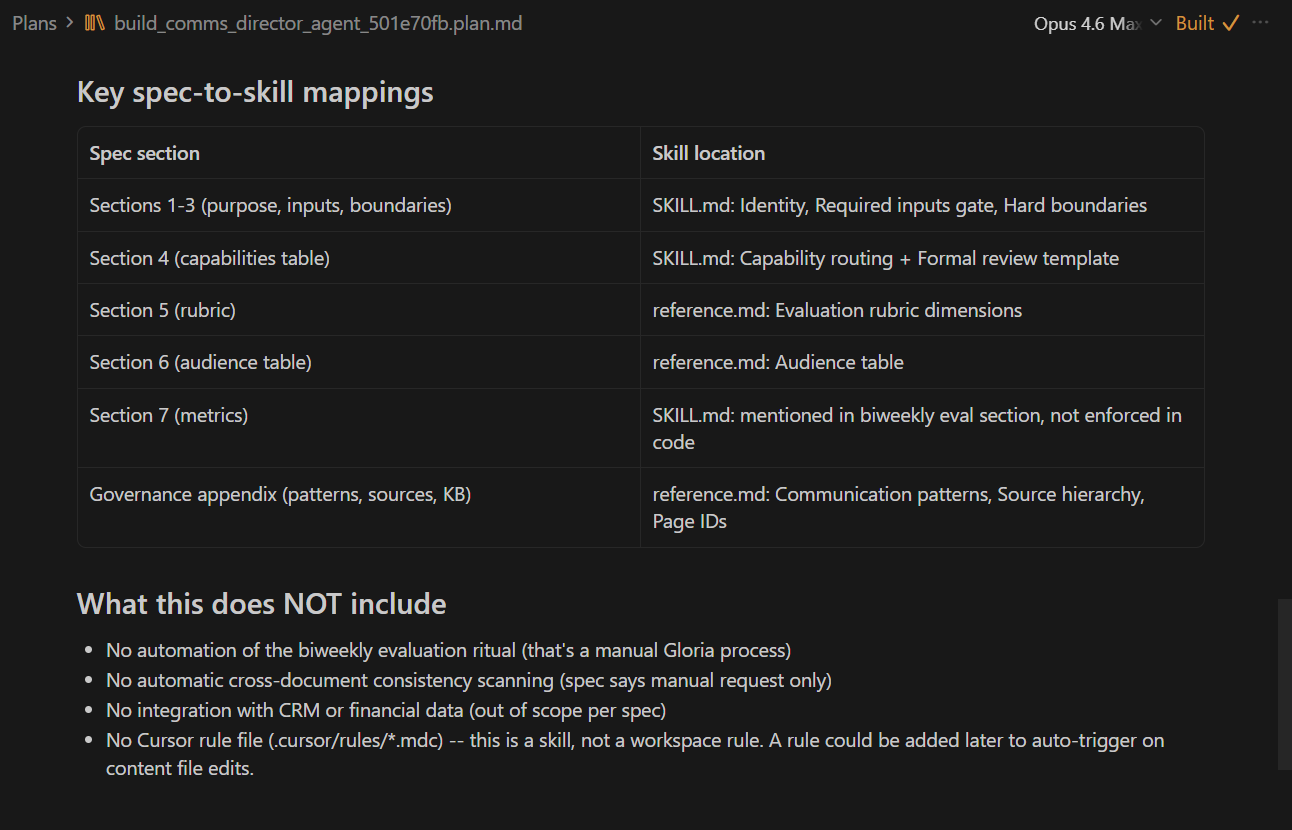Click the reference.md: Audience table cell

(778, 362)
